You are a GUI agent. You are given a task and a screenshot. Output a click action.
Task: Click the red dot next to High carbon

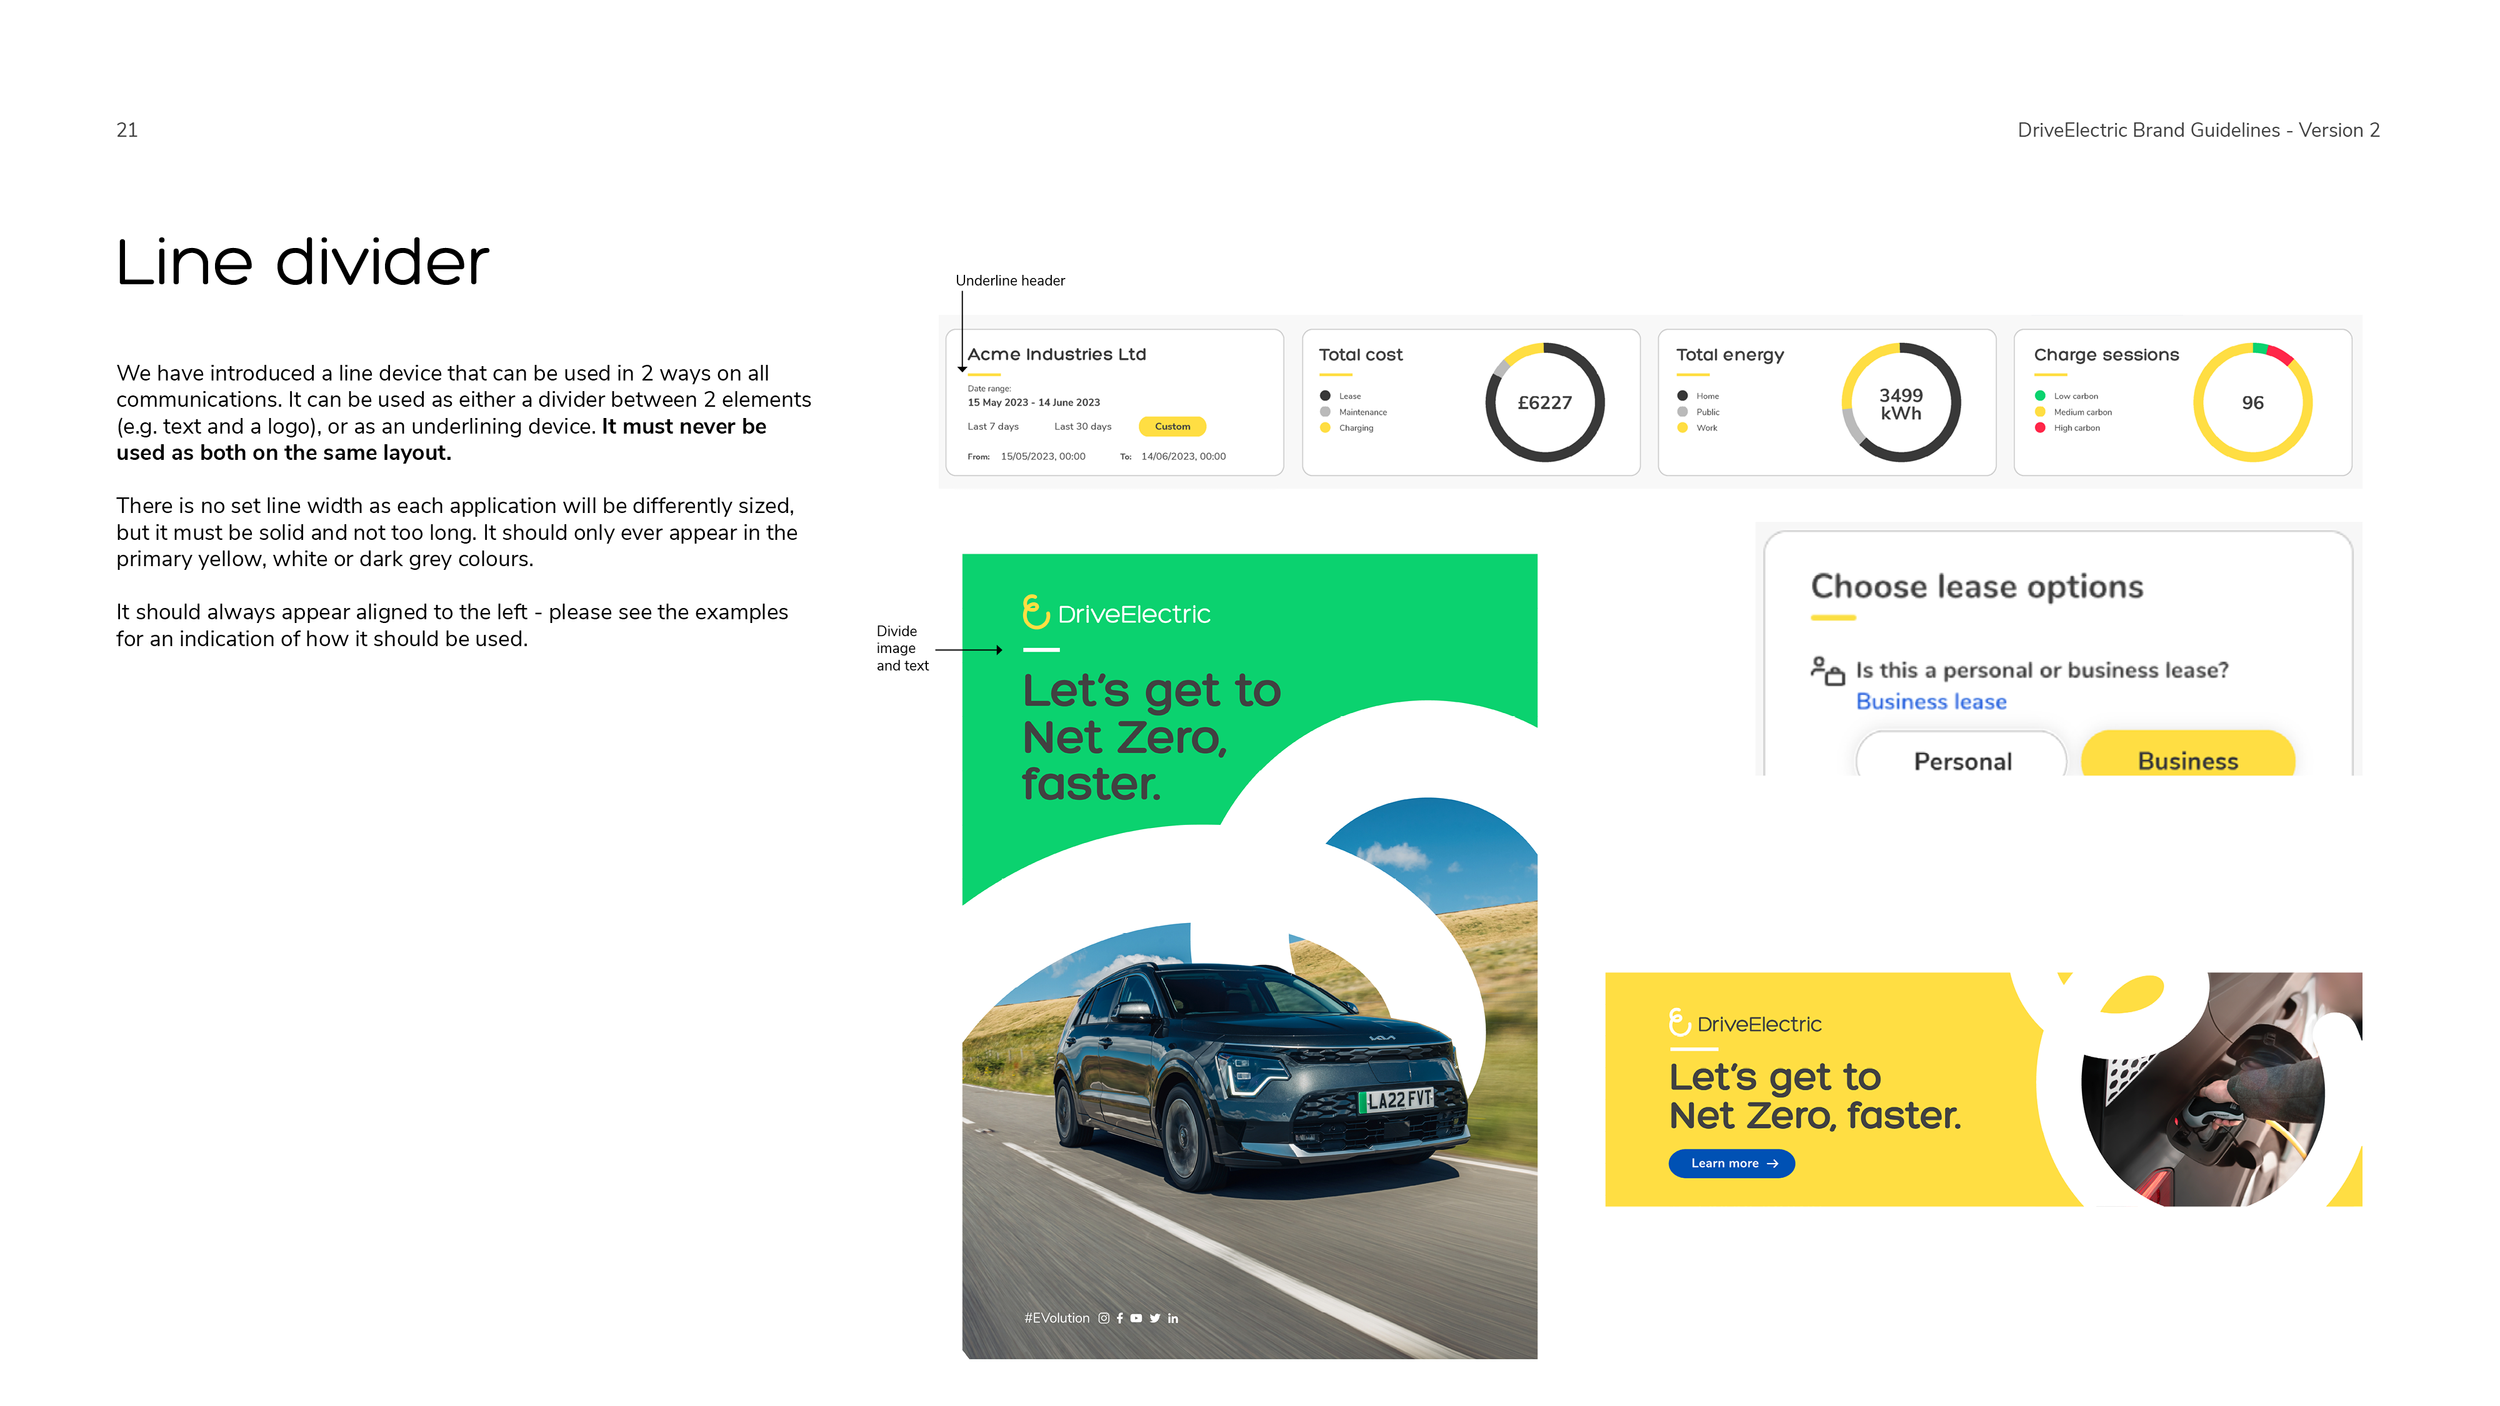[2040, 428]
